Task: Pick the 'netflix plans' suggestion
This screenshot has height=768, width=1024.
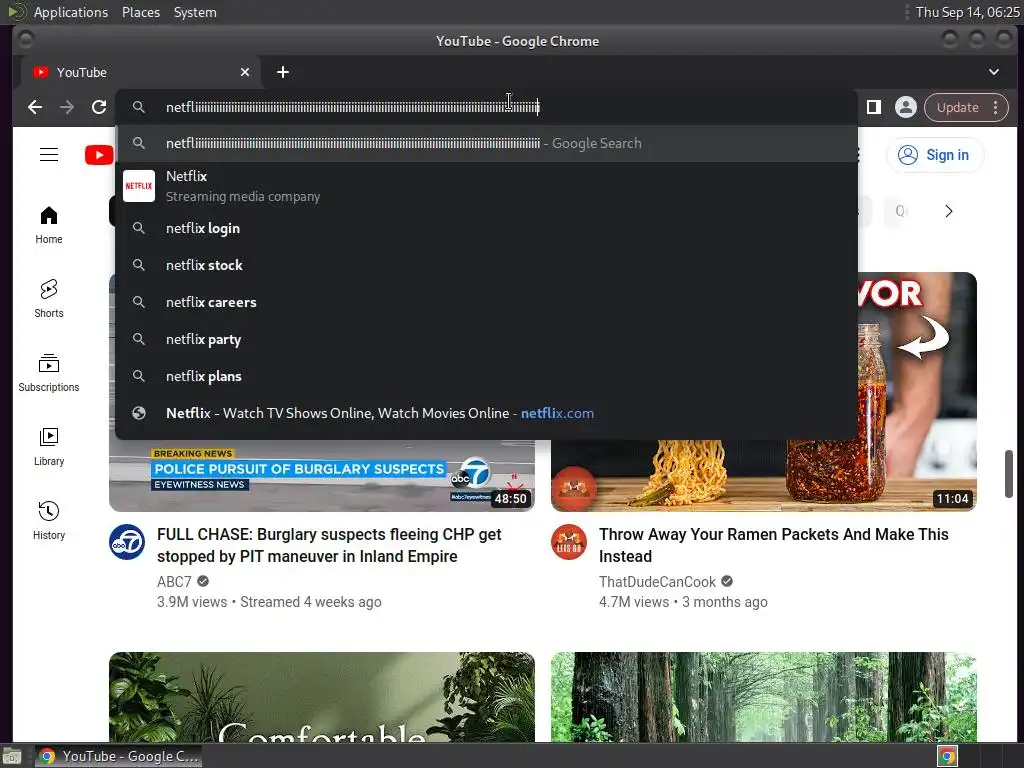Action: 487,376
